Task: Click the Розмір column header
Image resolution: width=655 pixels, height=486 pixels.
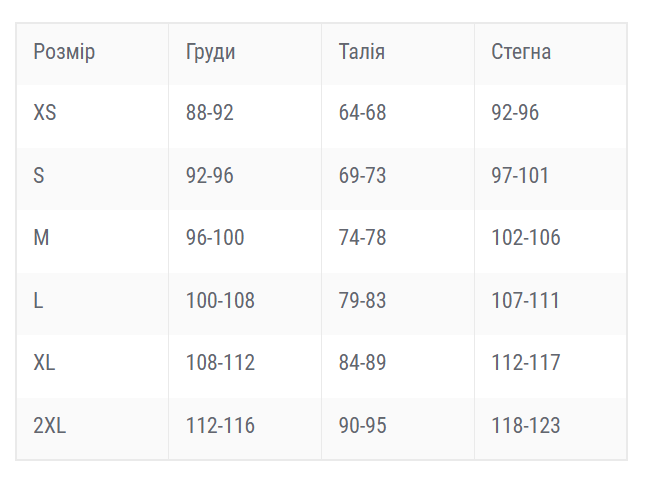Action: point(64,53)
